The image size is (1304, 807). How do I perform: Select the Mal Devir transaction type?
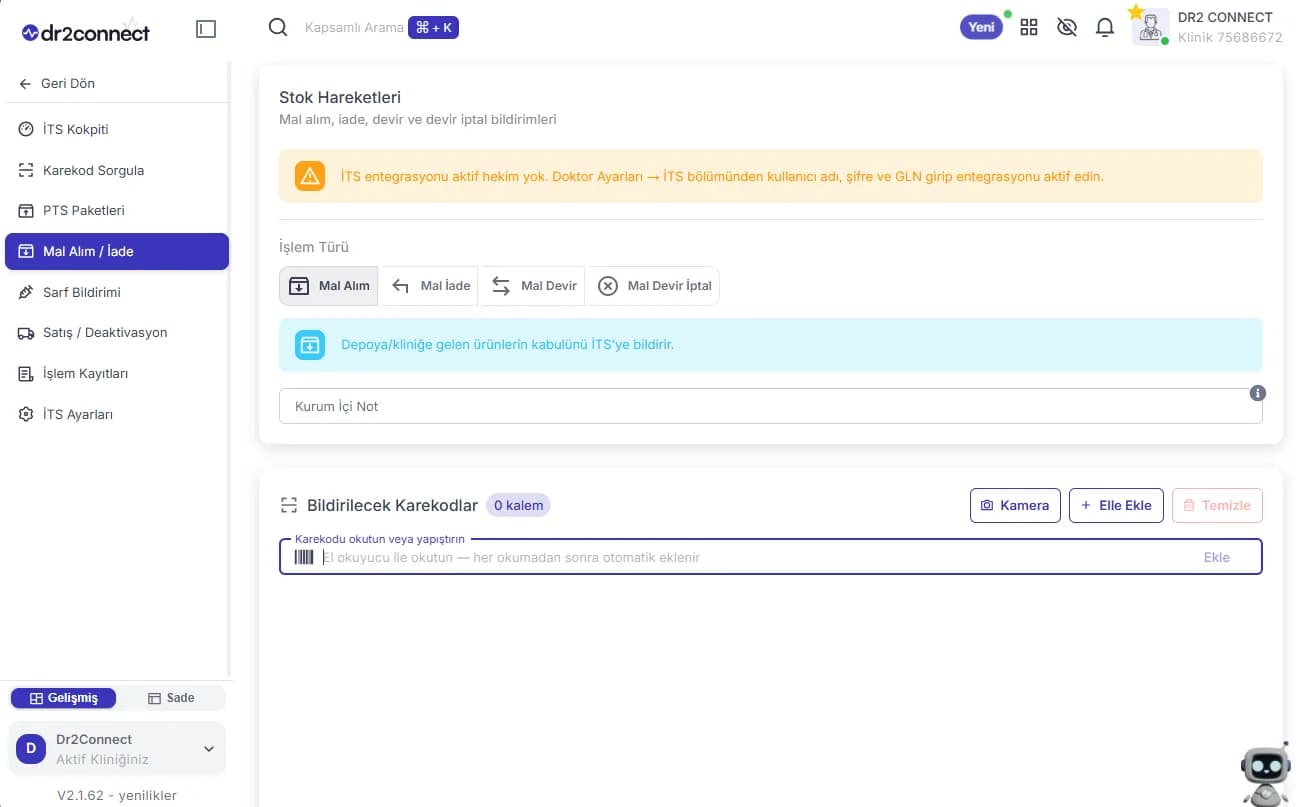[x=534, y=286]
